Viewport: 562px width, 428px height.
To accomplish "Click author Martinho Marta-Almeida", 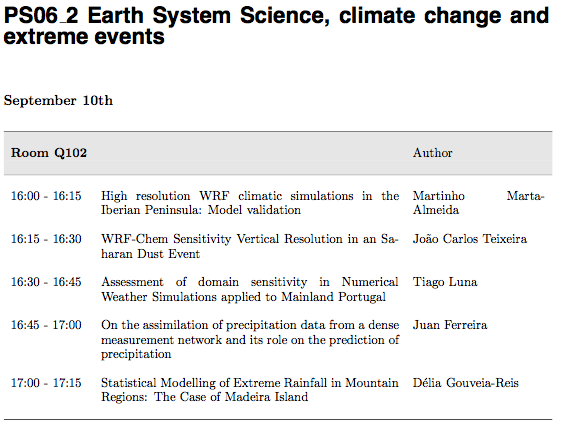I will tap(478, 203).
